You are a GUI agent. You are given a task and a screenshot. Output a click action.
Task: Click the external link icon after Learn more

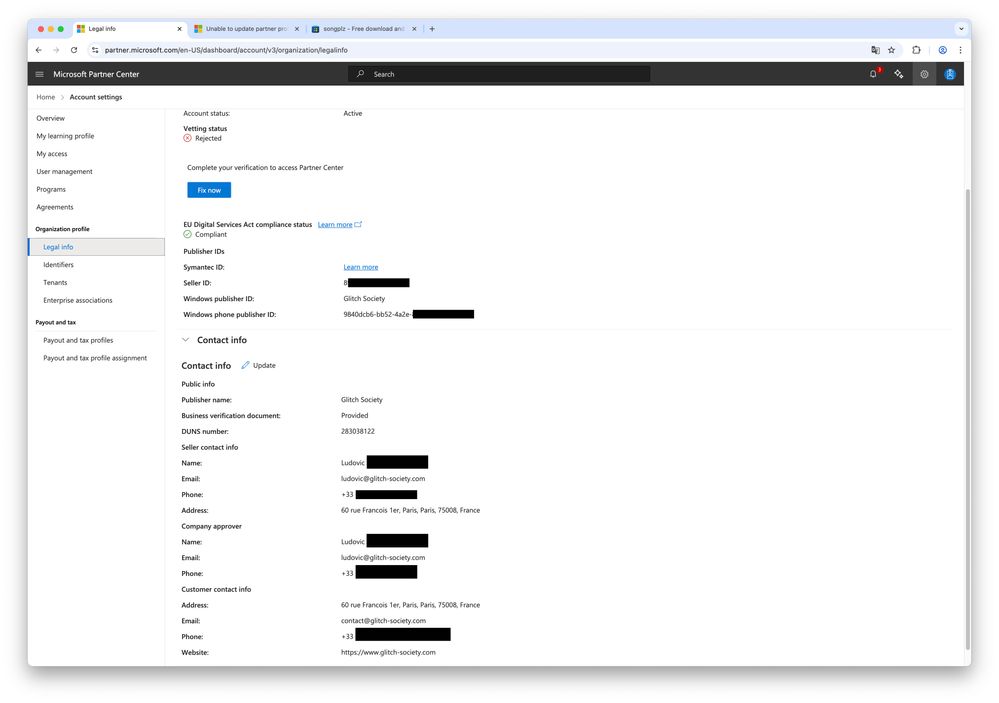358,224
